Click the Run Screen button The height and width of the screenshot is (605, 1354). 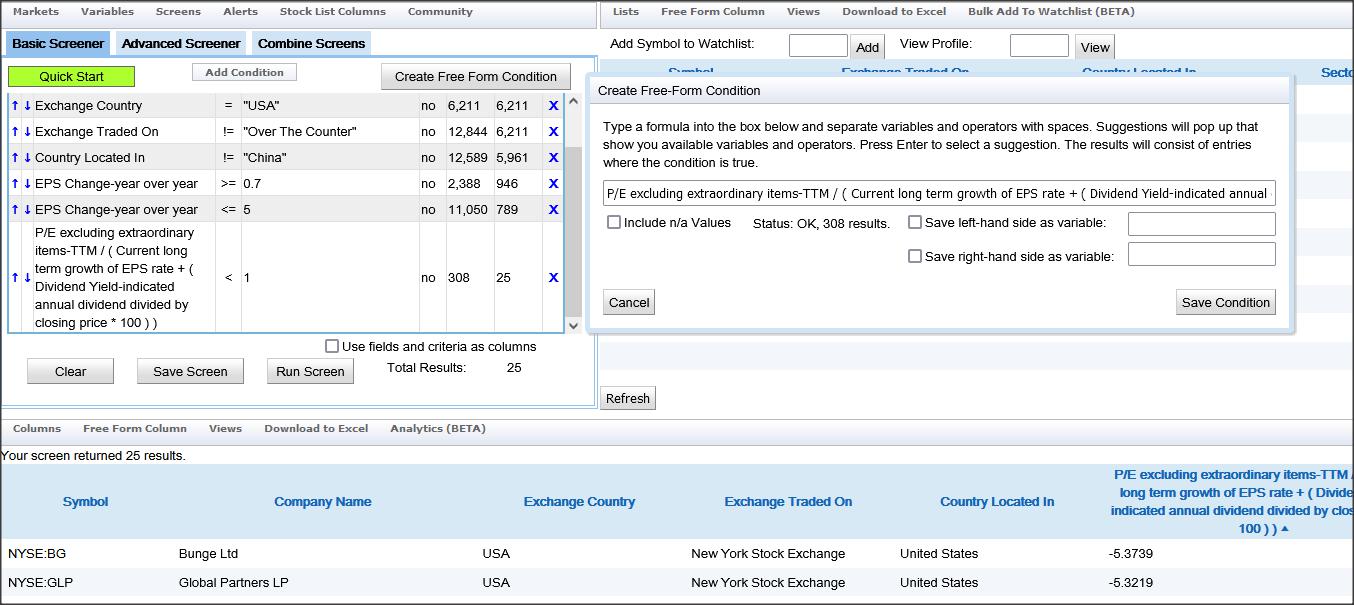click(310, 371)
